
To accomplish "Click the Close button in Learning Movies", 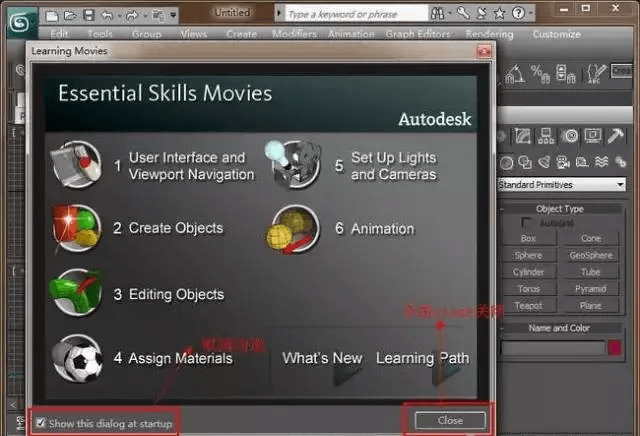I will pos(450,420).
